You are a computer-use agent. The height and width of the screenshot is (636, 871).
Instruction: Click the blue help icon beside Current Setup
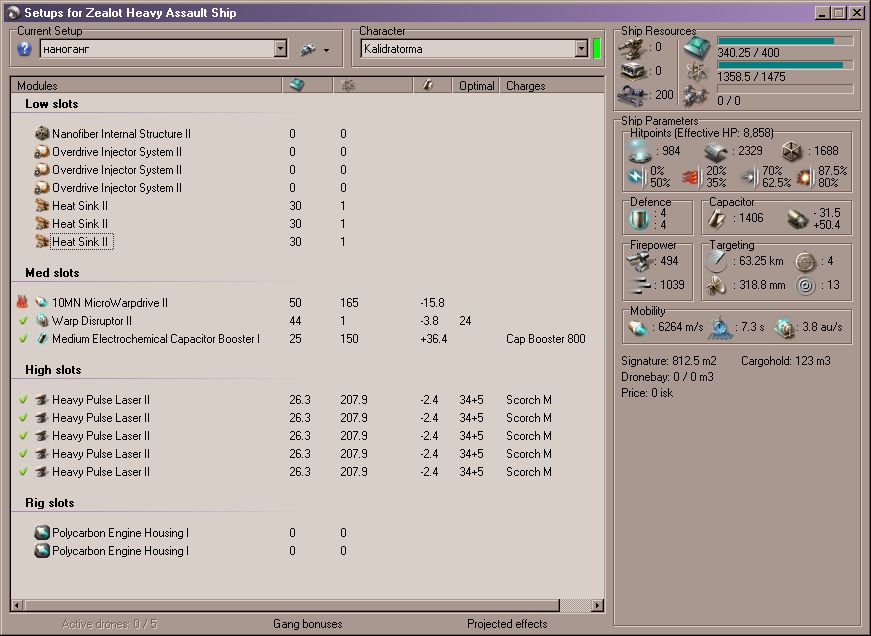25,49
